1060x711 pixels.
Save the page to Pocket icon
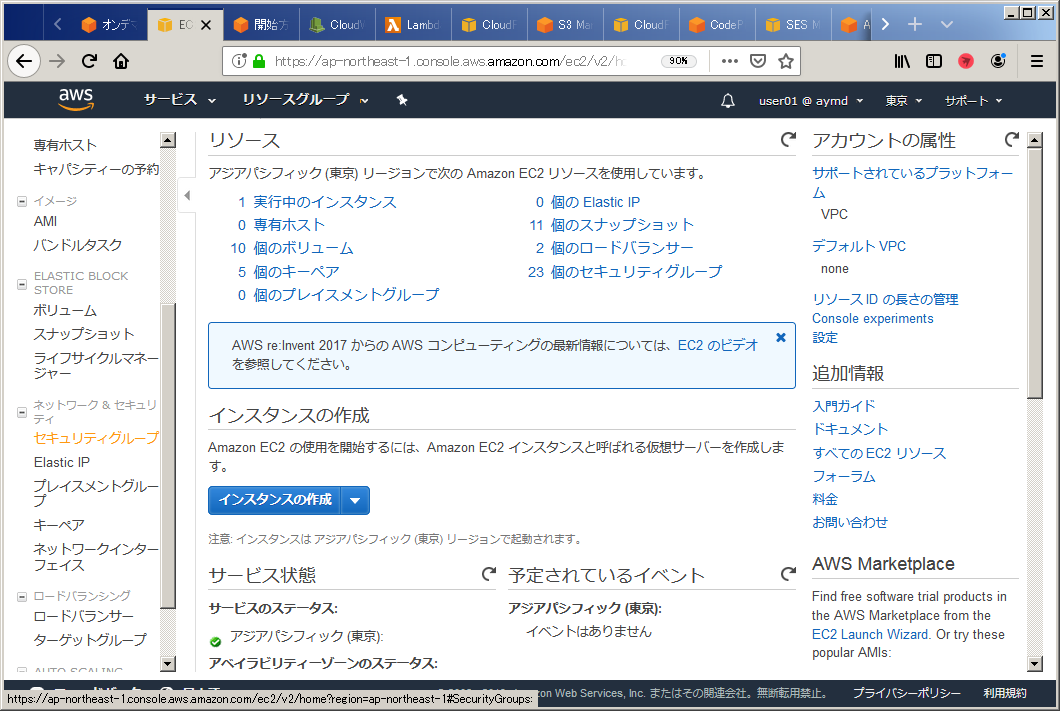[x=758, y=61]
